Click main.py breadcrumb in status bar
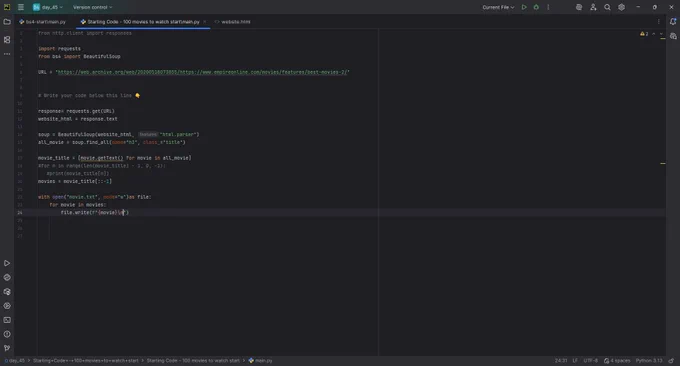This screenshot has height=366, width=680. 260,360
